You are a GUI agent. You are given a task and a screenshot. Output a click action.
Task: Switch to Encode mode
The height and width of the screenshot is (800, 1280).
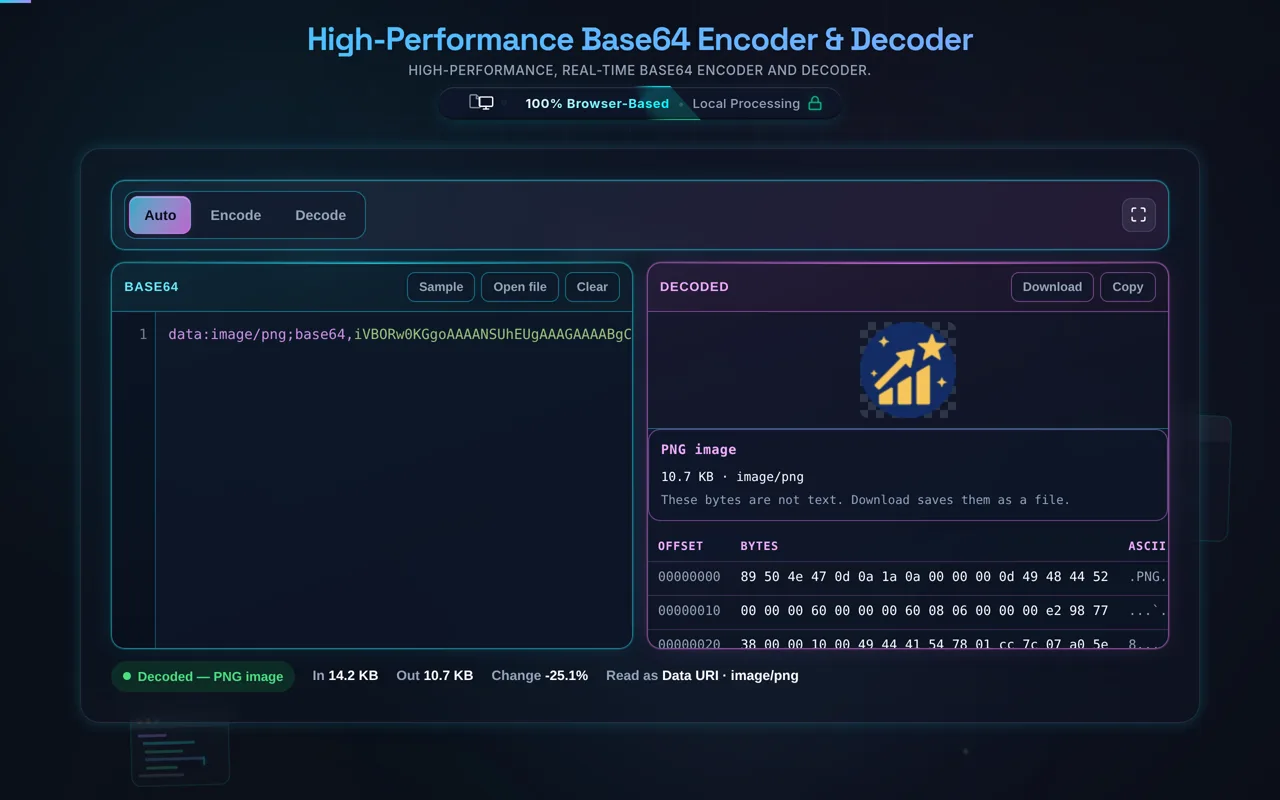point(236,215)
